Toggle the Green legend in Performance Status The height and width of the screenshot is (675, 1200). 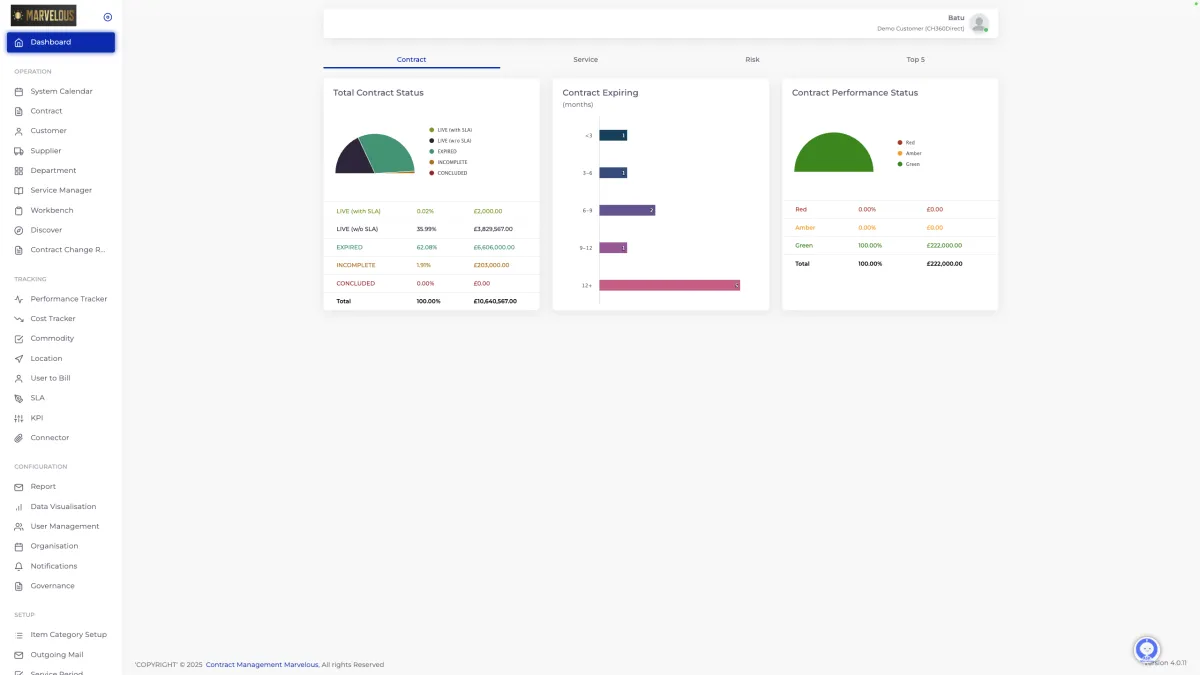909,164
